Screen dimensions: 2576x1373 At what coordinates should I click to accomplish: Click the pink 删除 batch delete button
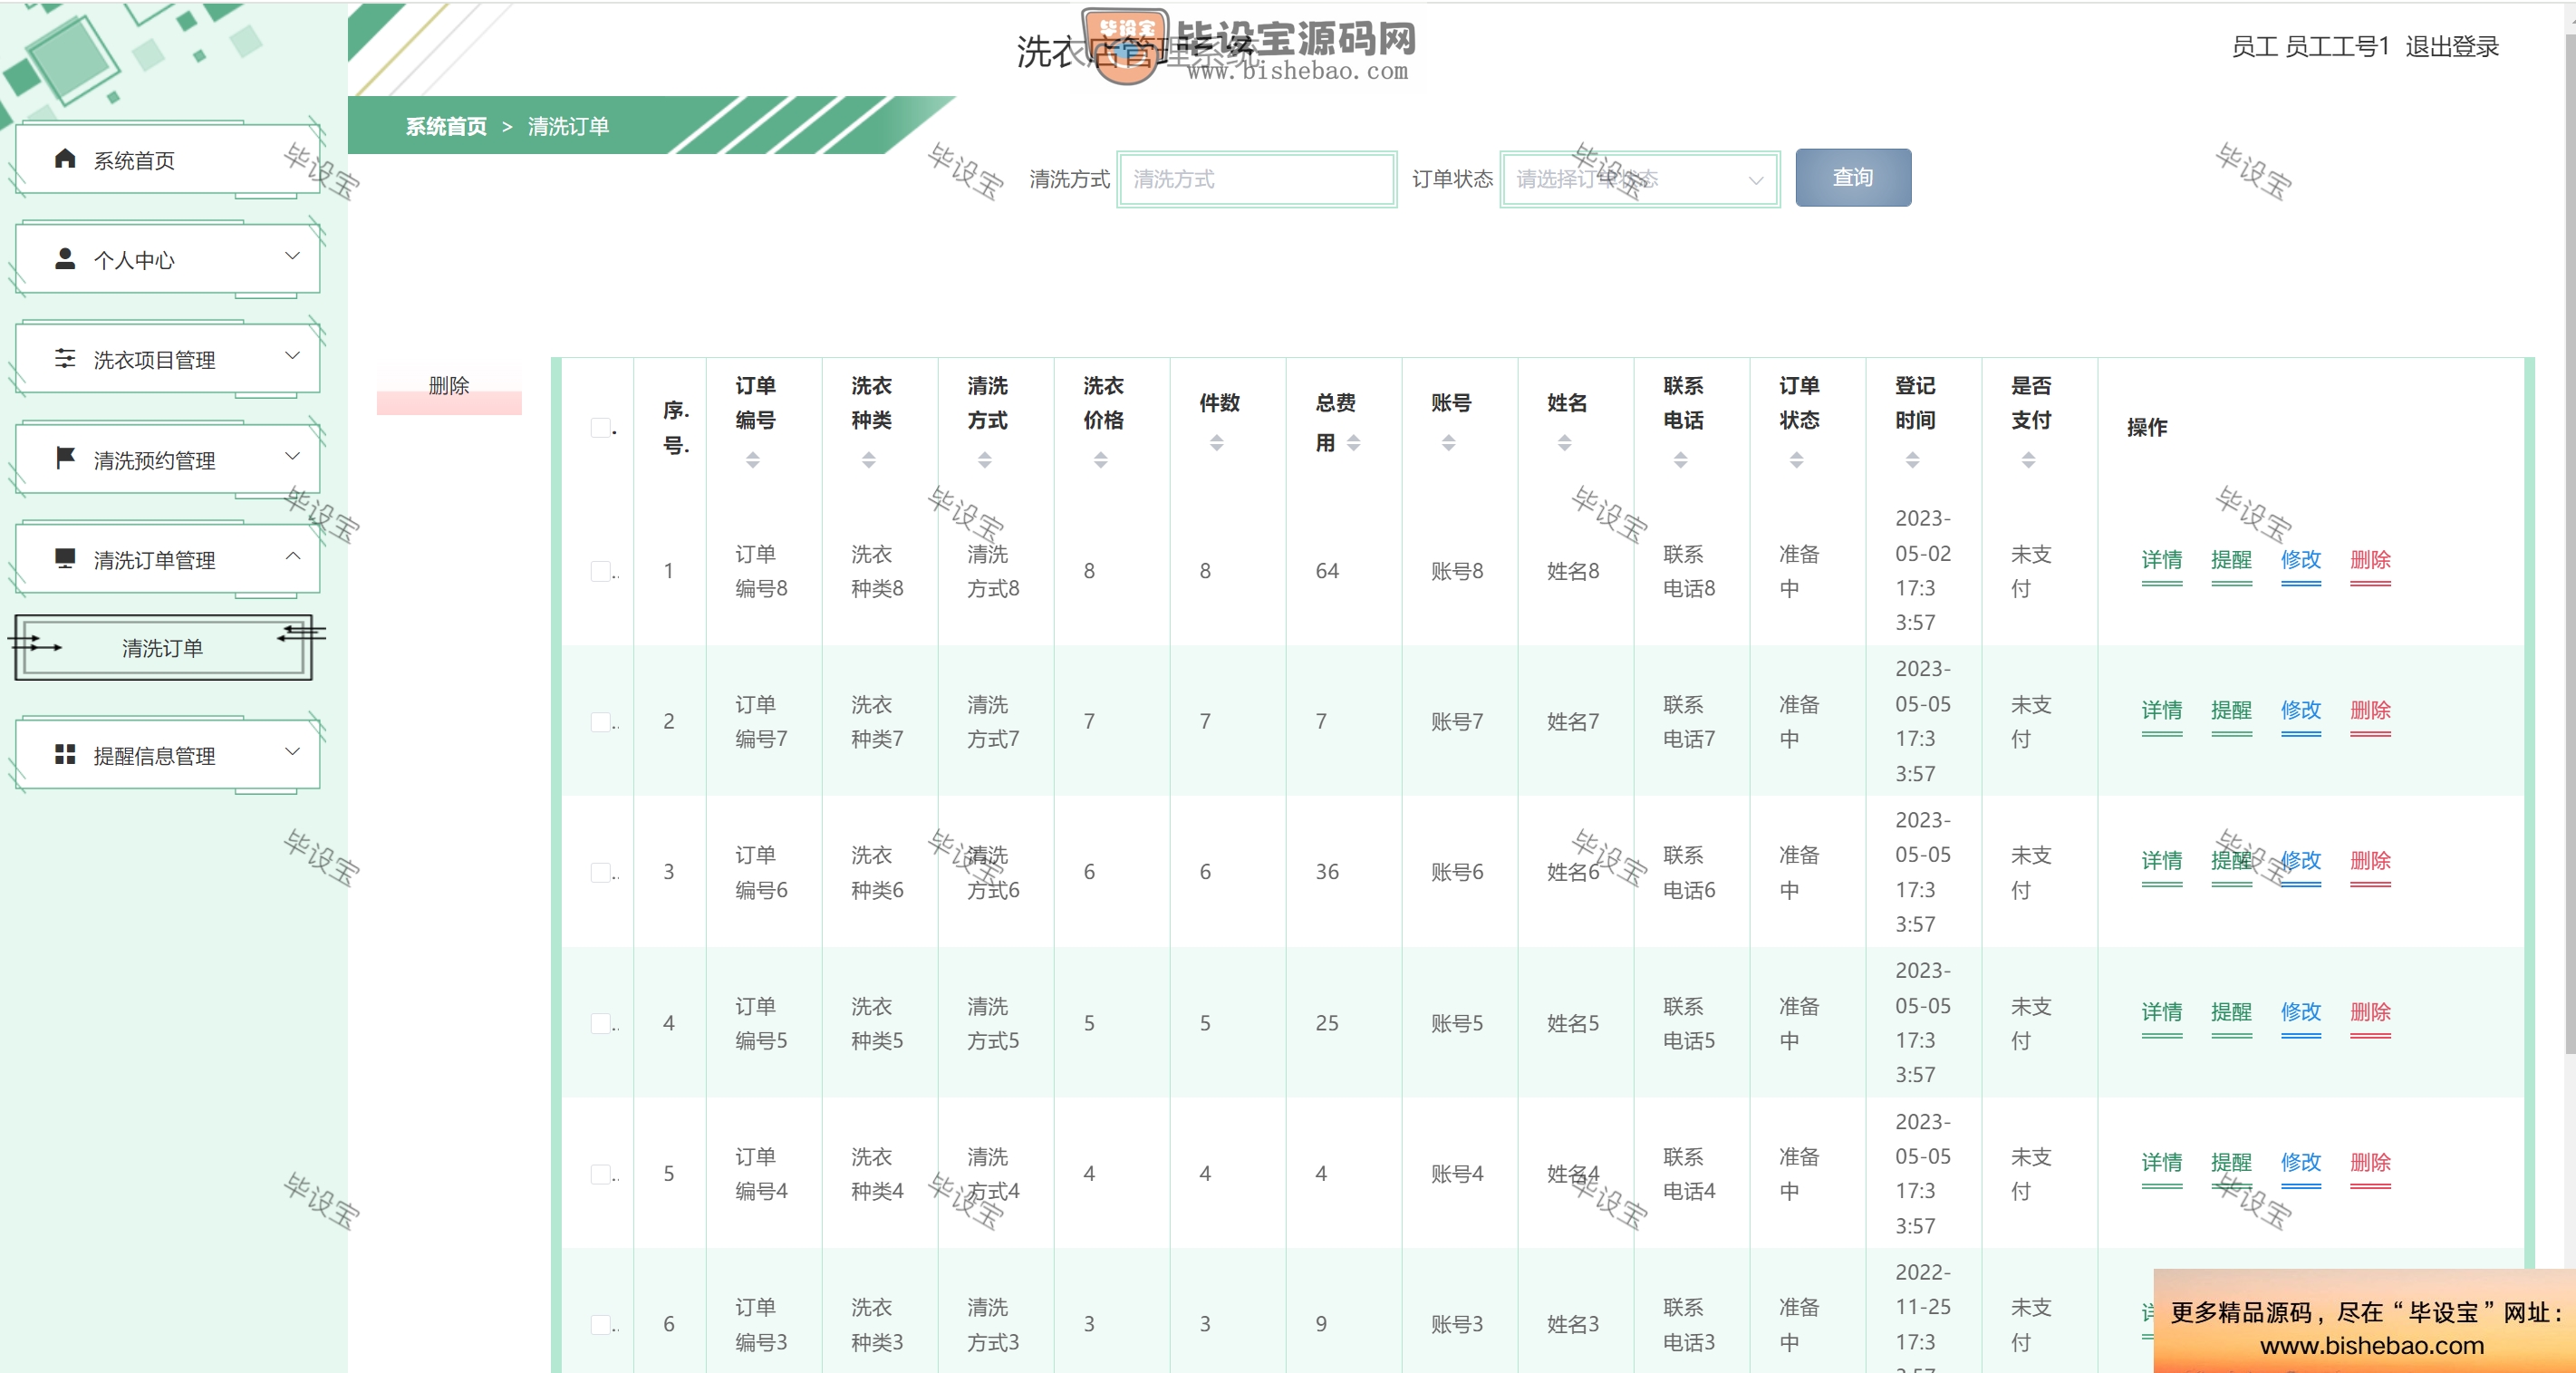(449, 387)
